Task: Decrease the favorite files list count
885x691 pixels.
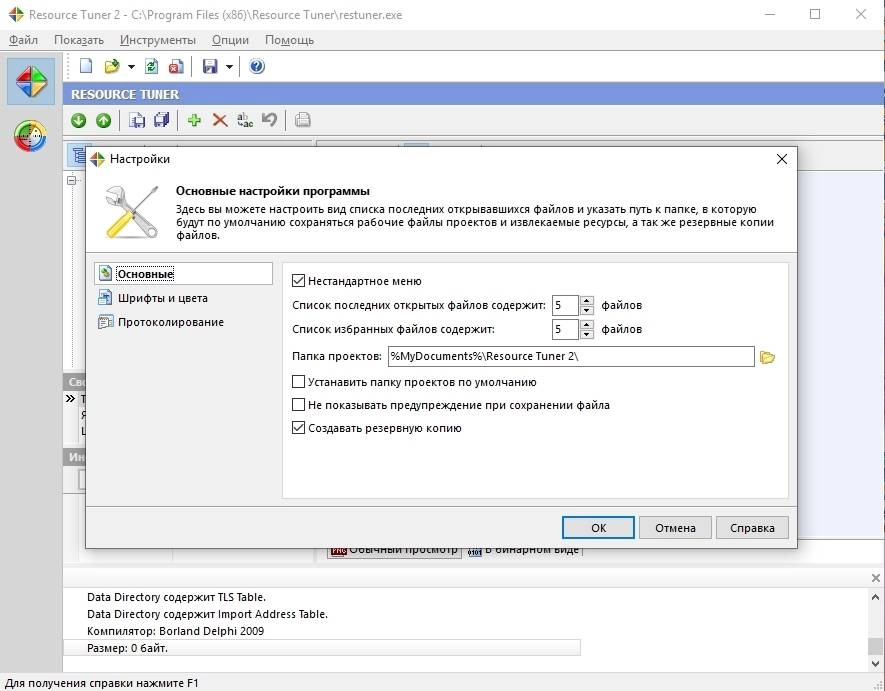Action: click(587, 334)
